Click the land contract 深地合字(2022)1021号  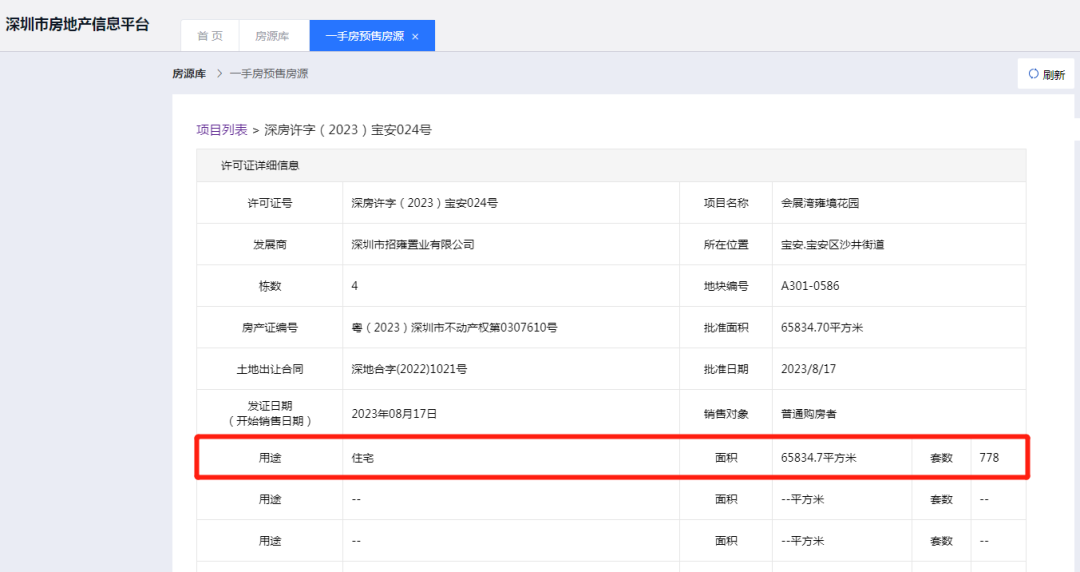coord(409,369)
